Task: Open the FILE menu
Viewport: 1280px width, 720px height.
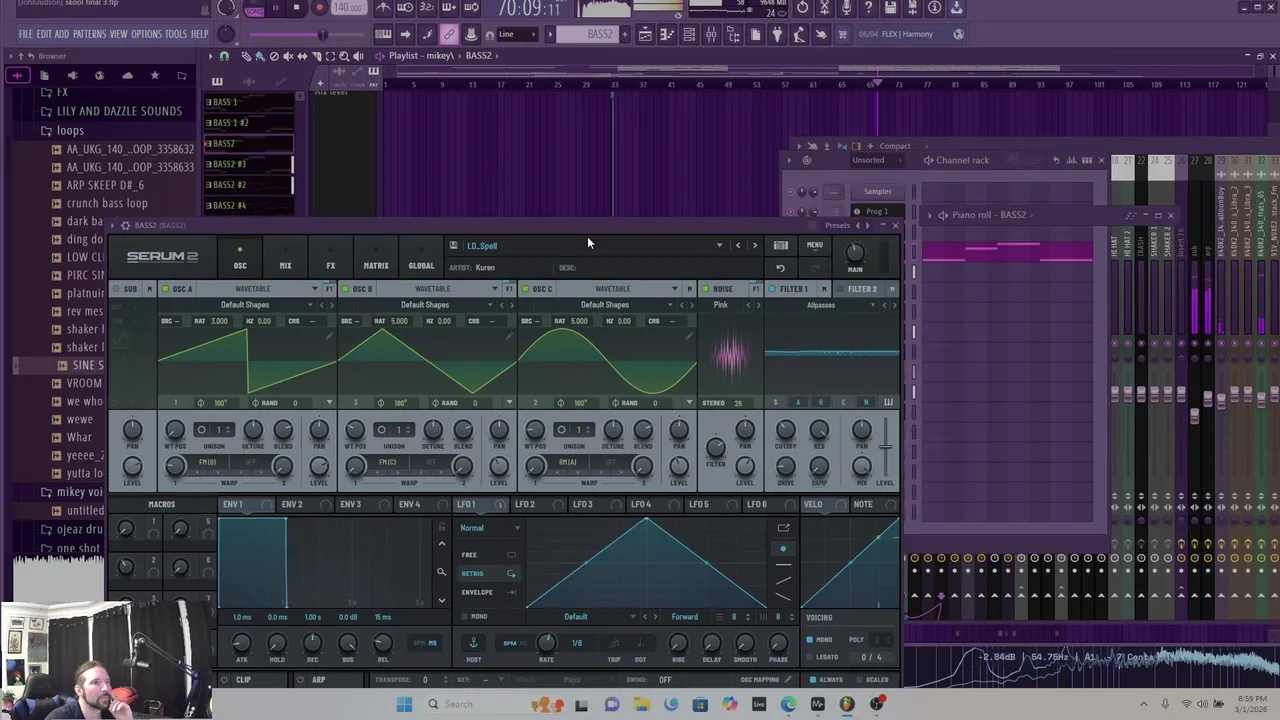Action: click(26, 34)
